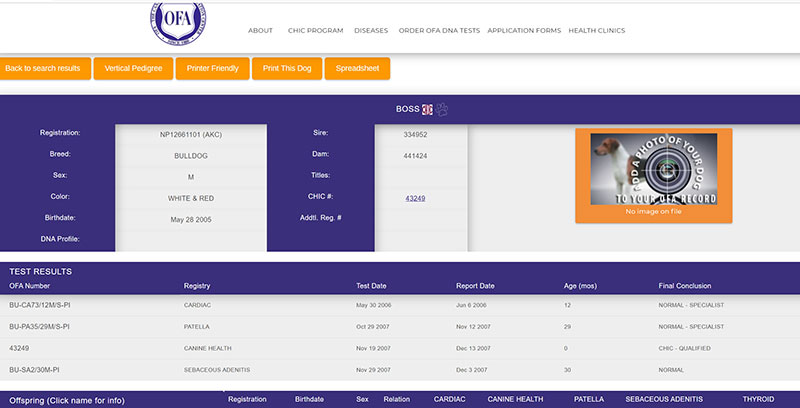This screenshot has height=408, width=800.
Task: Click test date May 30 2006
Action: click(373, 305)
